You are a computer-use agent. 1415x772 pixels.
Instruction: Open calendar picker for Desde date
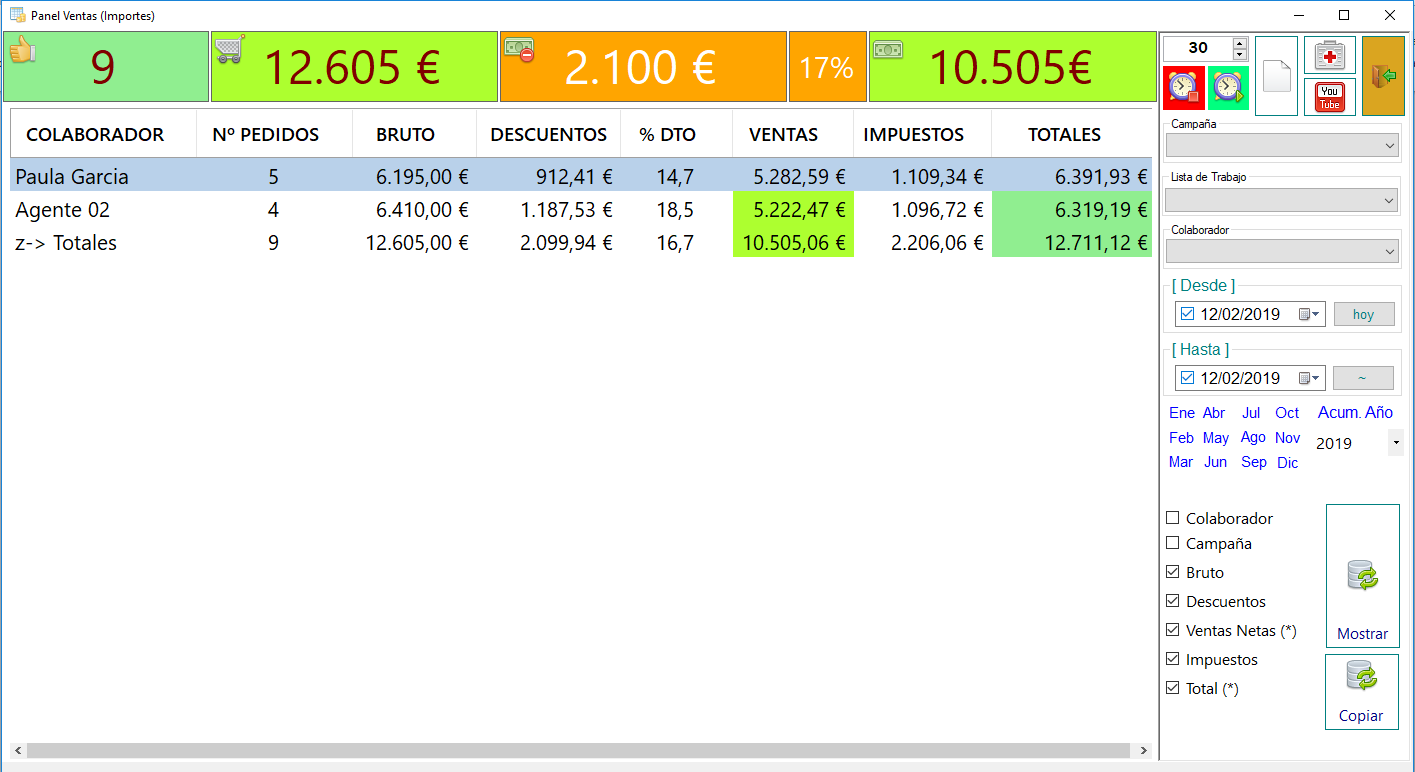pos(1309,314)
